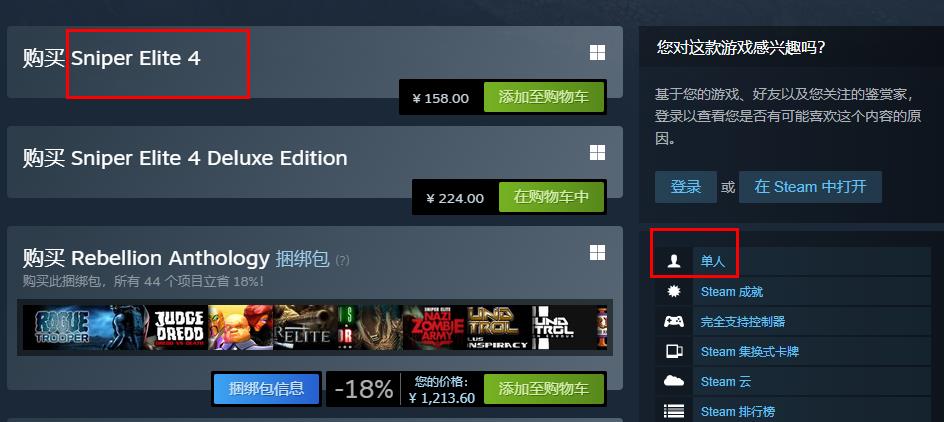Click Windows icon on Sniper Elite 4 purchase box
This screenshot has height=422, width=944.
597,53
